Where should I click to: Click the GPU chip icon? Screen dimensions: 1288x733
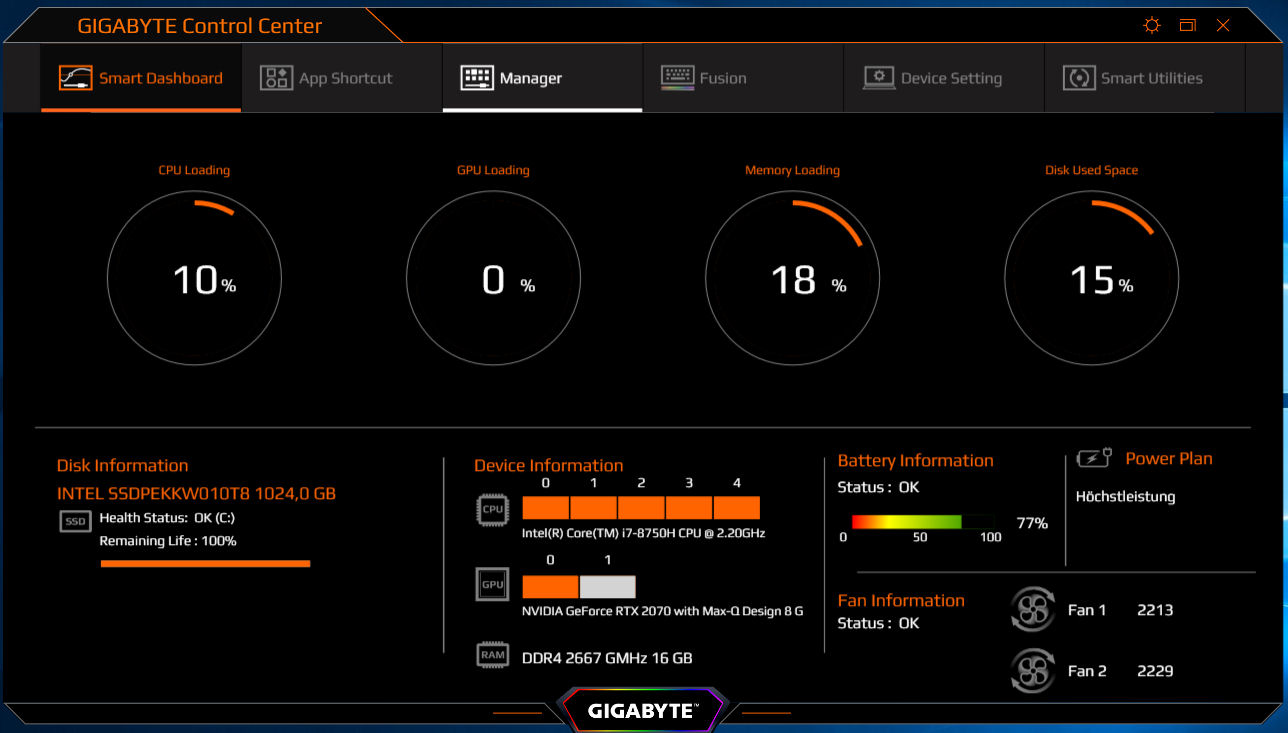pyautogui.click(x=492, y=584)
